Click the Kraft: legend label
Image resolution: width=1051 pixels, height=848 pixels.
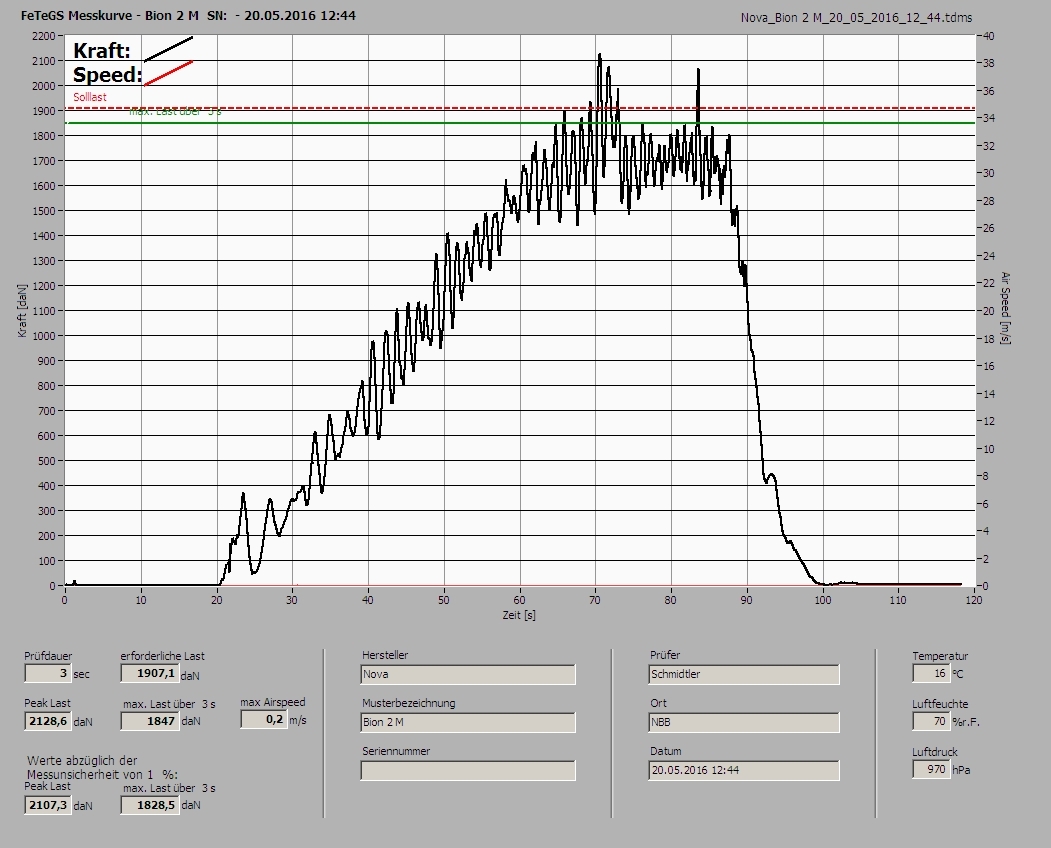pos(102,50)
